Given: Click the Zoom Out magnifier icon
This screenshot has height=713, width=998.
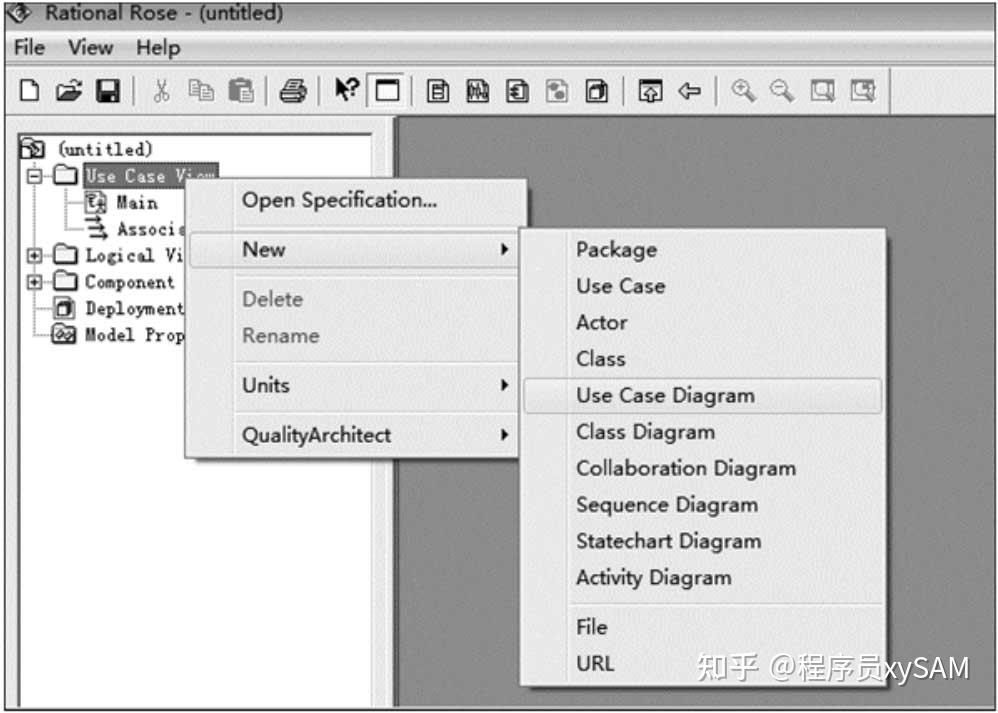Looking at the screenshot, I should click(782, 91).
